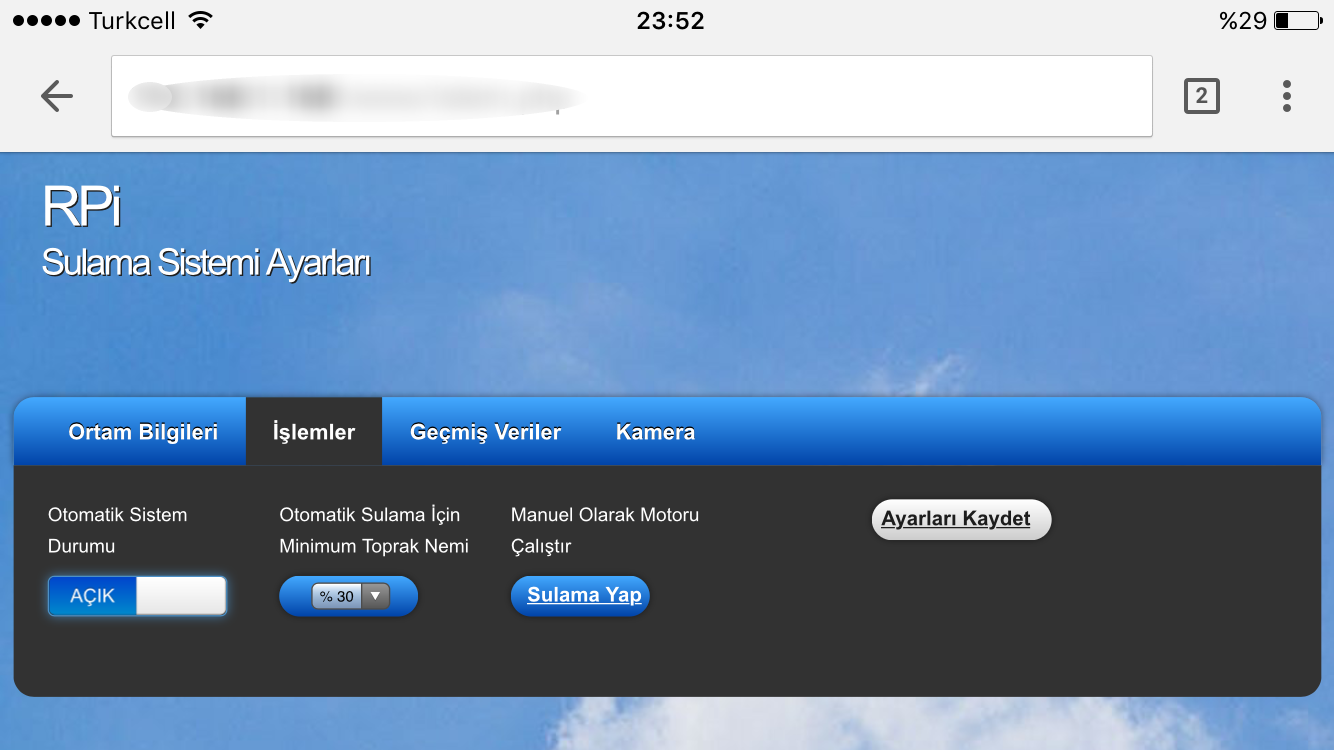Tap the battery icon in status bar

tap(1297, 21)
